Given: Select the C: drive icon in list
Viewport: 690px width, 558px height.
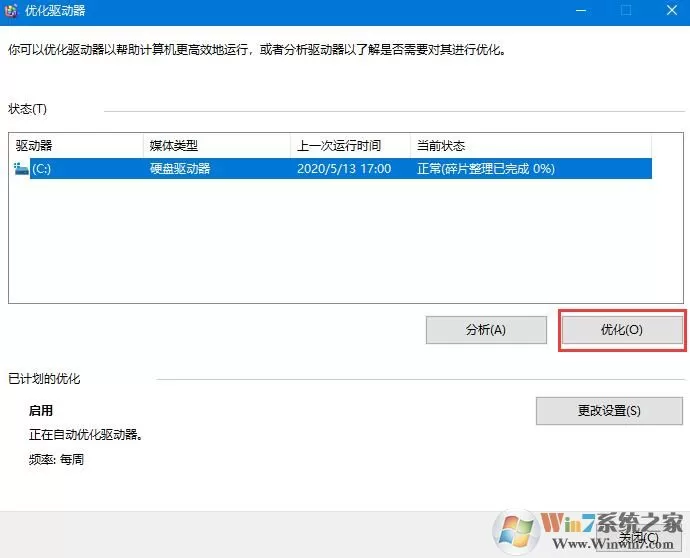Looking at the screenshot, I should (21, 169).
